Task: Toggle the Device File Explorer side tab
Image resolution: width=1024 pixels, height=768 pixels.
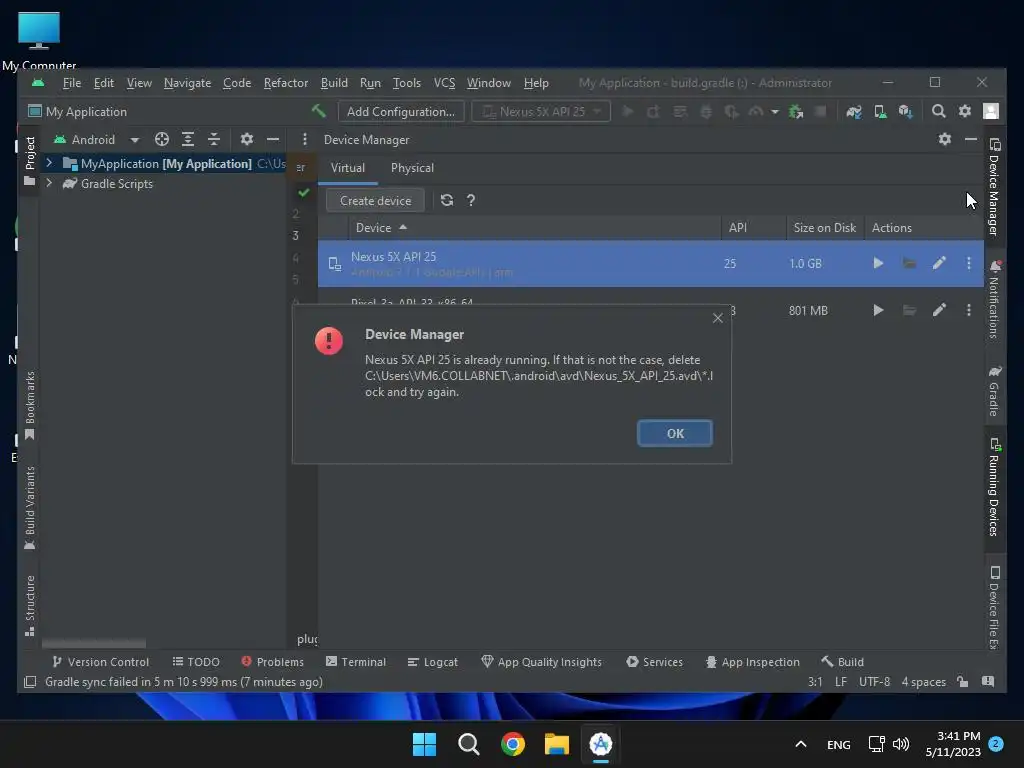Action: pyautogui.click(x=994, y=607)
